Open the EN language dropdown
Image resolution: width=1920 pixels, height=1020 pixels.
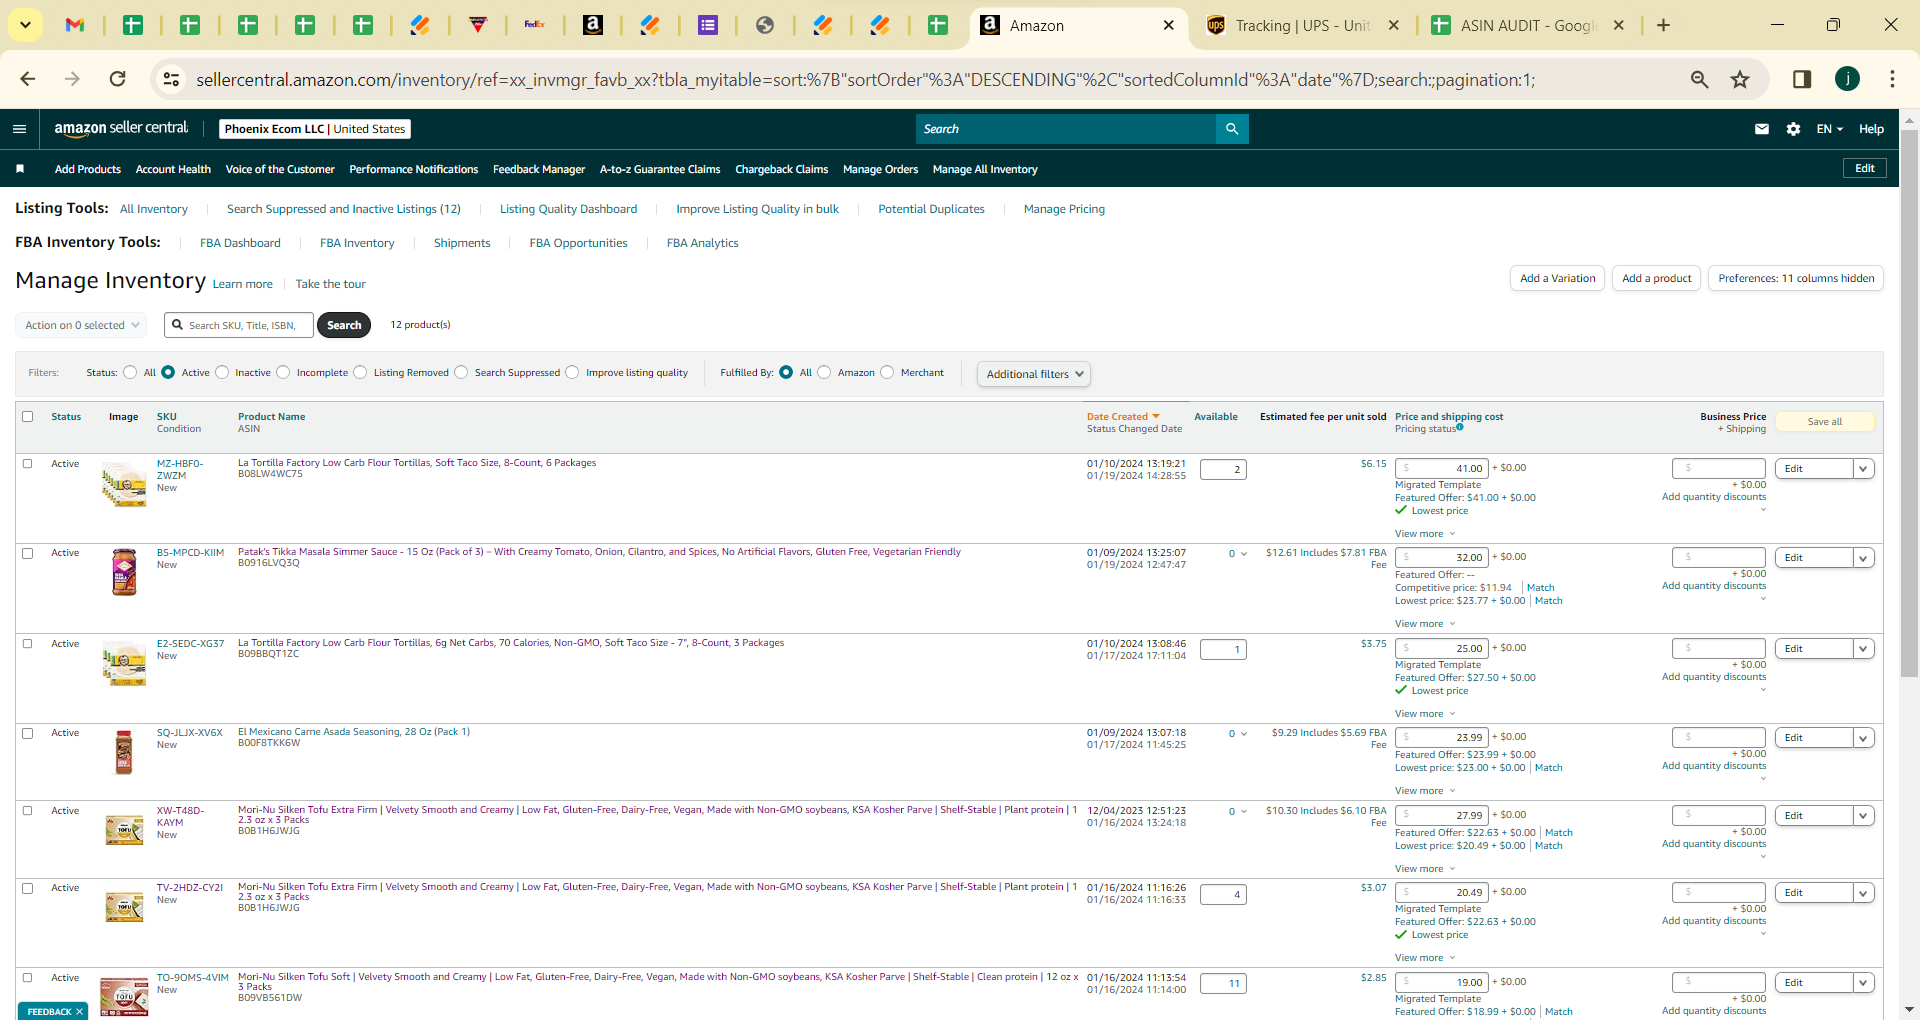click(x=1829, y=129)
